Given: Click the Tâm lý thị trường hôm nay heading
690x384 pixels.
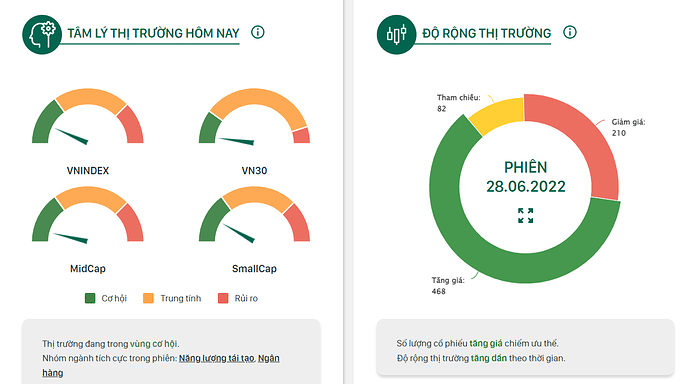Looking at the screenshot, I should (x=153, y=33).
